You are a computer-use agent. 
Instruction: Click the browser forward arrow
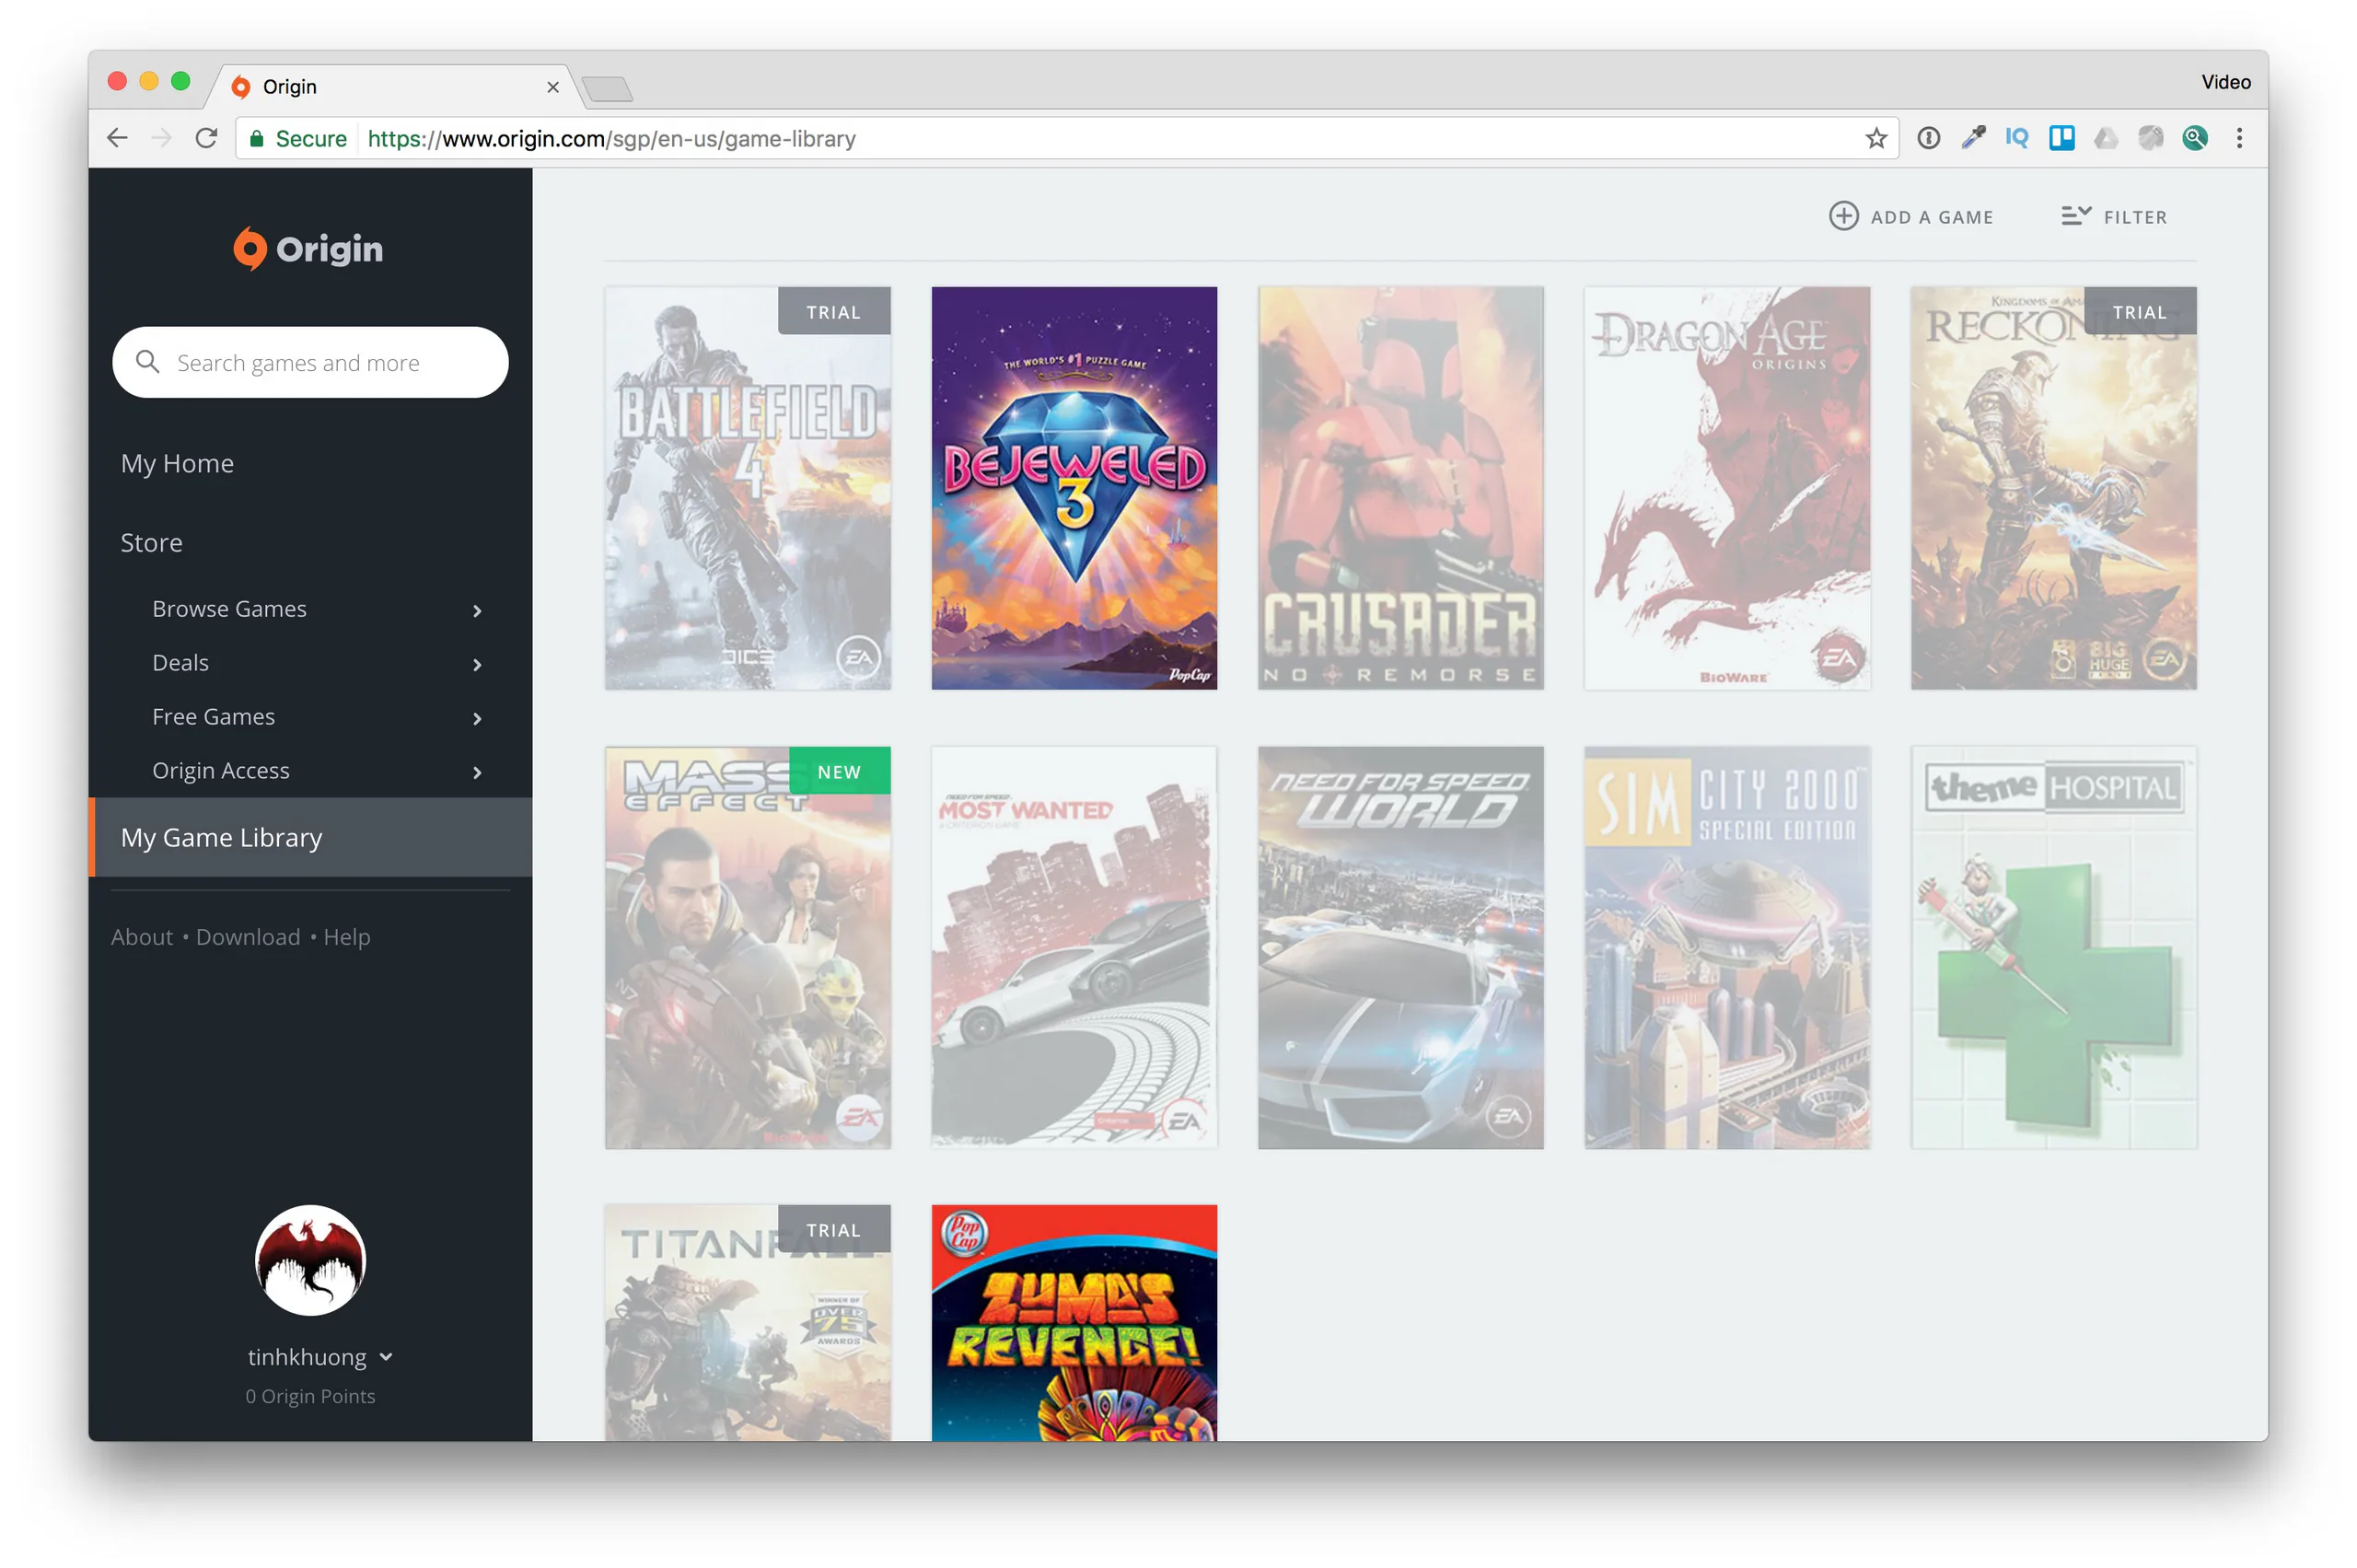pos(162,138)
